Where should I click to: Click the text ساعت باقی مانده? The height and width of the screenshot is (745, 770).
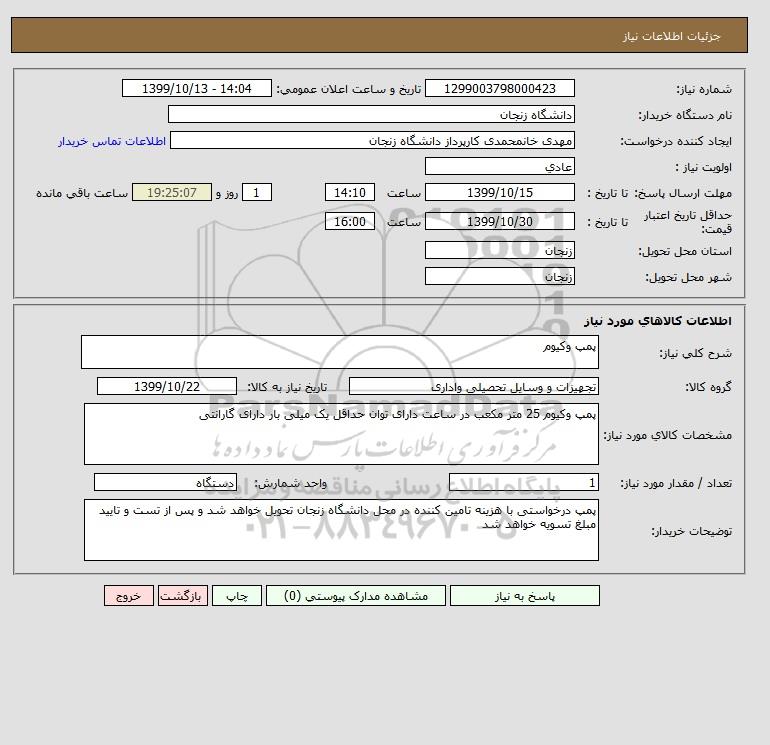[82, 193]
